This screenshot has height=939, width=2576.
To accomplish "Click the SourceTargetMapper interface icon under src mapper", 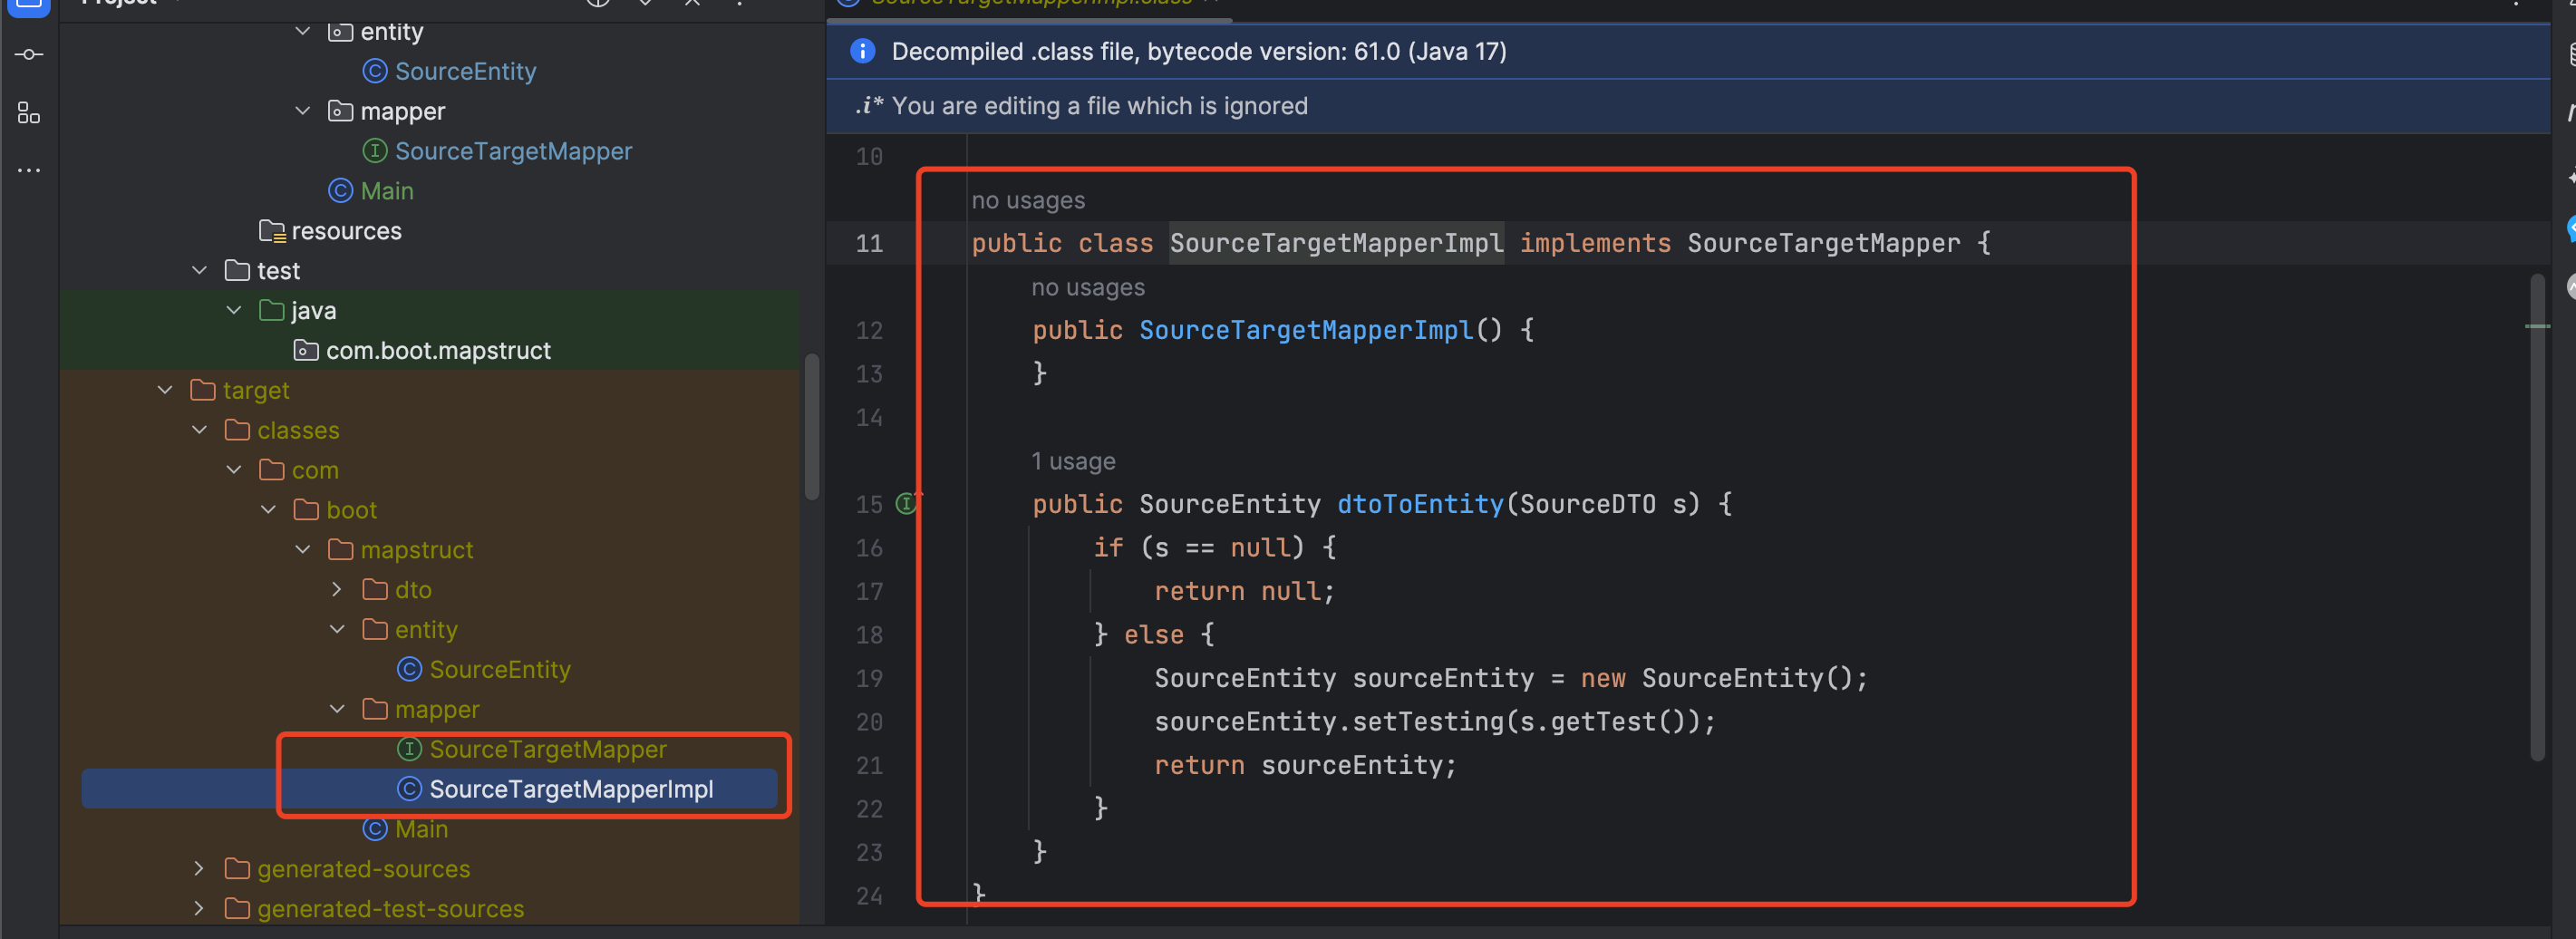I will (375, 151).
